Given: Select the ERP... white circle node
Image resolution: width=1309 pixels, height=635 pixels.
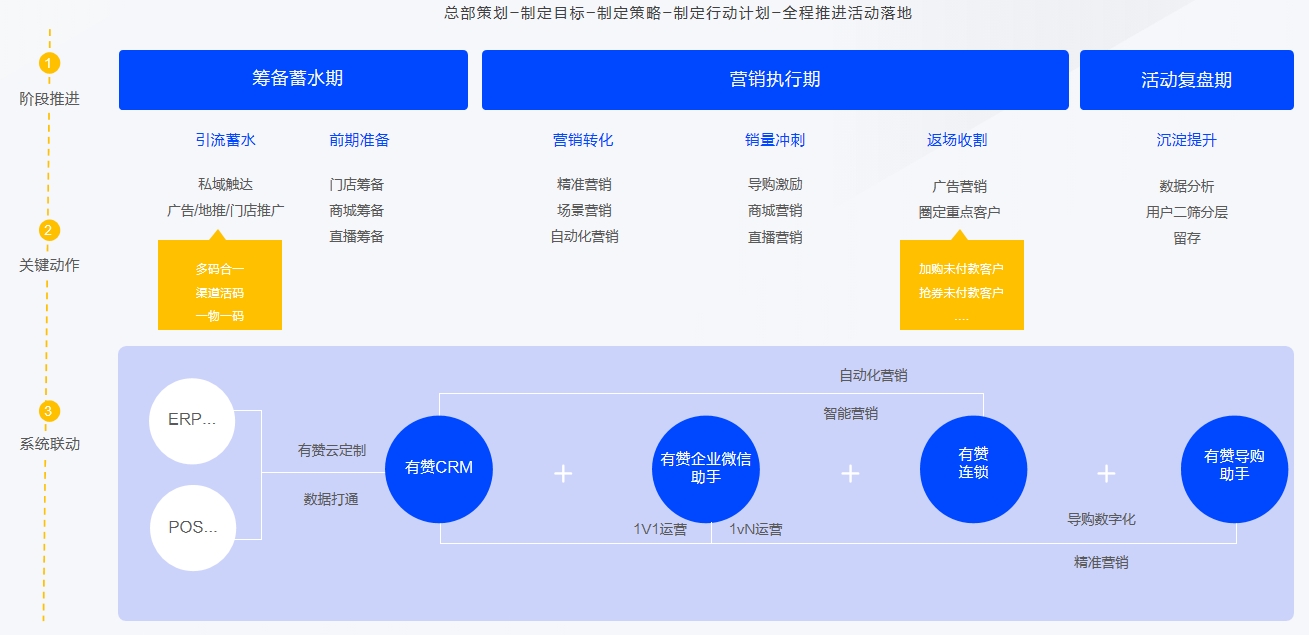Looking at the screenshot, I should click(x=192, y=420).
